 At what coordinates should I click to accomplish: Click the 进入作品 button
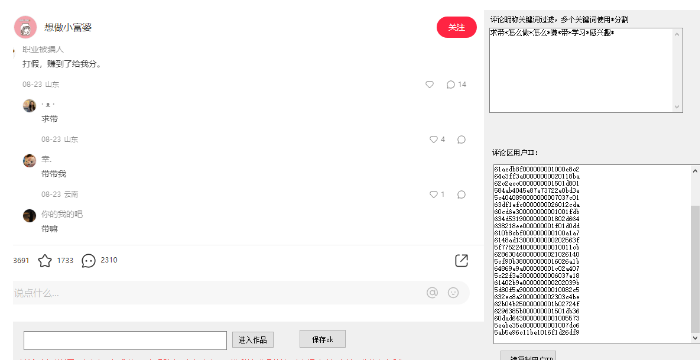253,340
